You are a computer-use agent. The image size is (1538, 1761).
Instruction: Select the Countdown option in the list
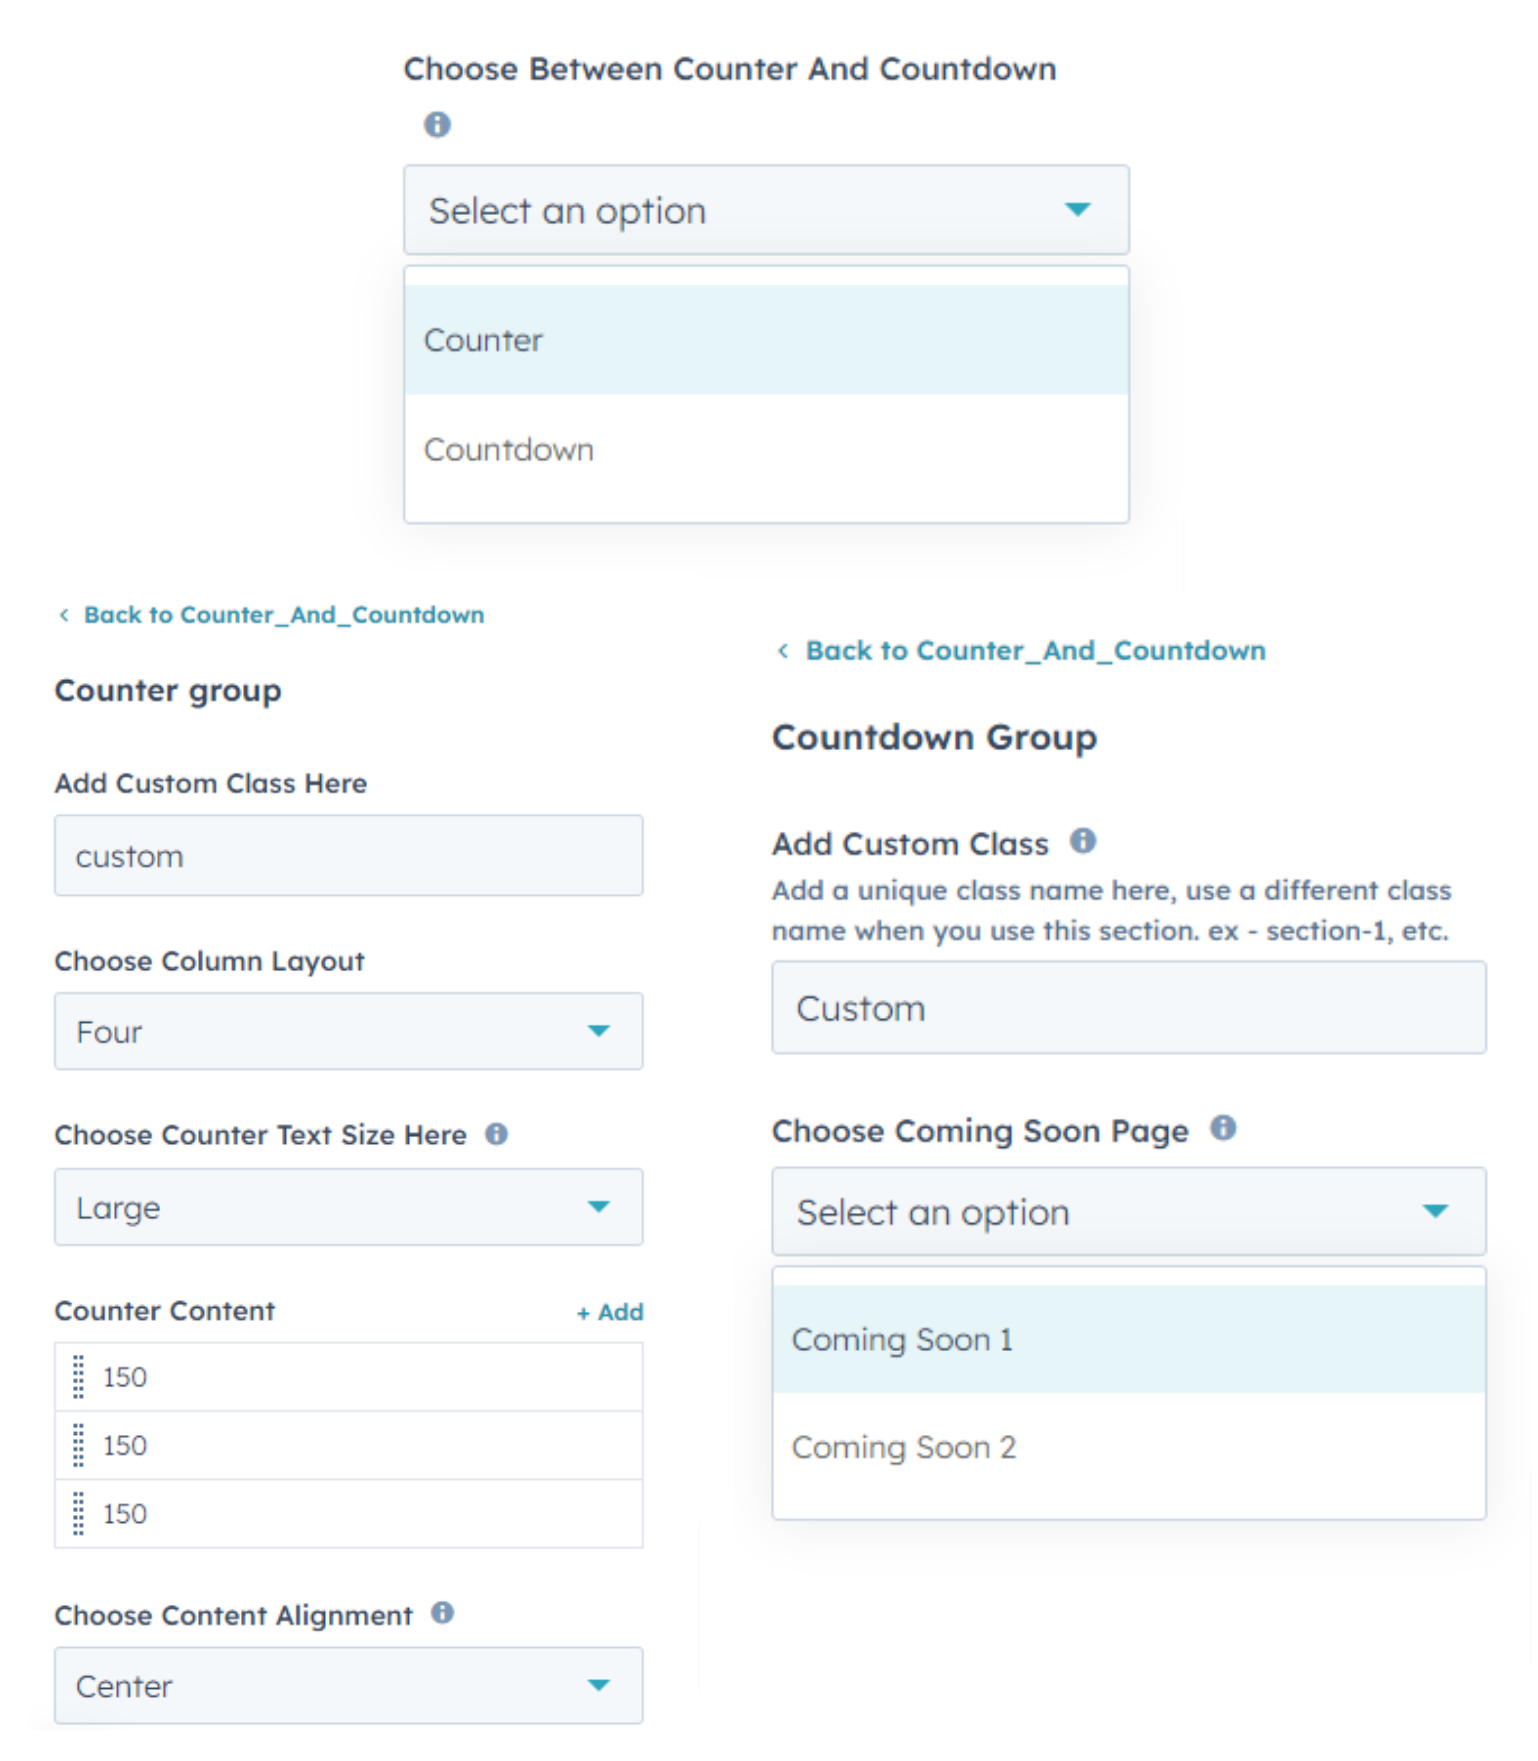[766, 450]
